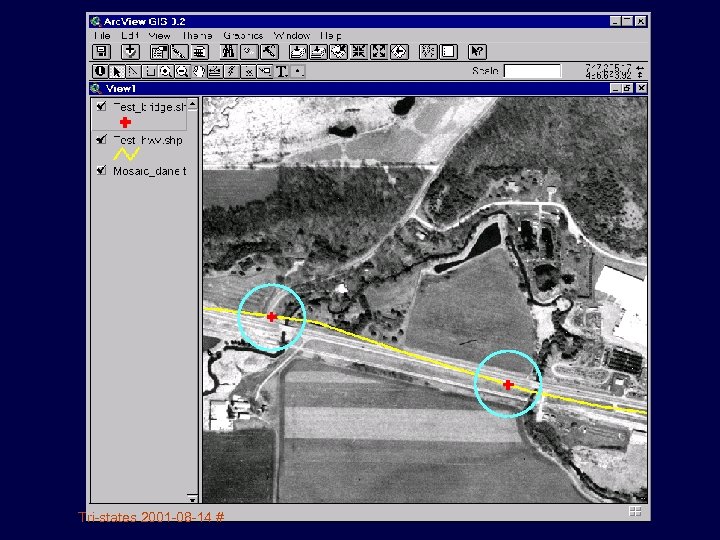Select the Label tool
Image resolution: width=720 pixels, height=540 pixels.
click(x=265, y=72)
